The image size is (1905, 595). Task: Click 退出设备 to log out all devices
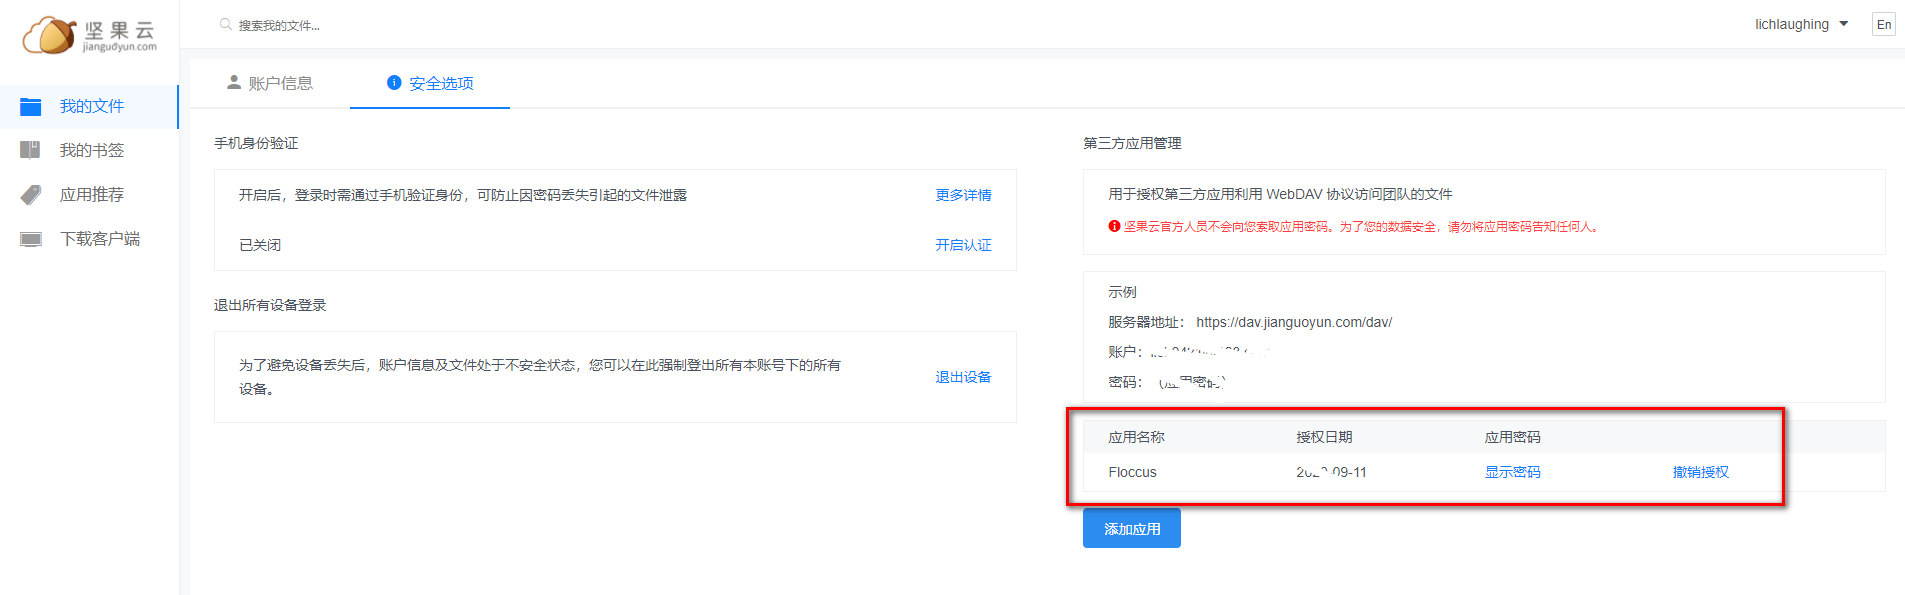pyautogui.click(x=963, y=377)
